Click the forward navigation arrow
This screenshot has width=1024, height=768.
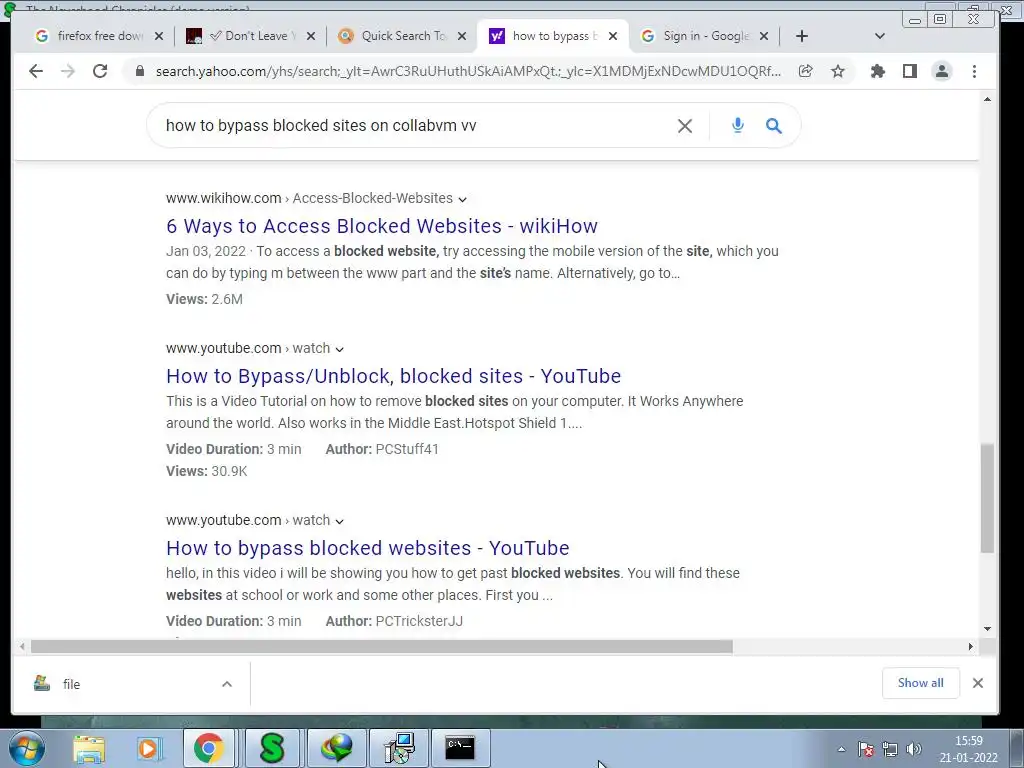tap(68, 71)
